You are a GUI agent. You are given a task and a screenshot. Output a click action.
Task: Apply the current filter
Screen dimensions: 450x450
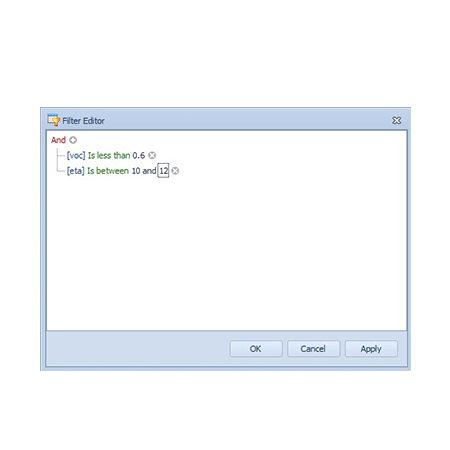(x=371, y=349)
